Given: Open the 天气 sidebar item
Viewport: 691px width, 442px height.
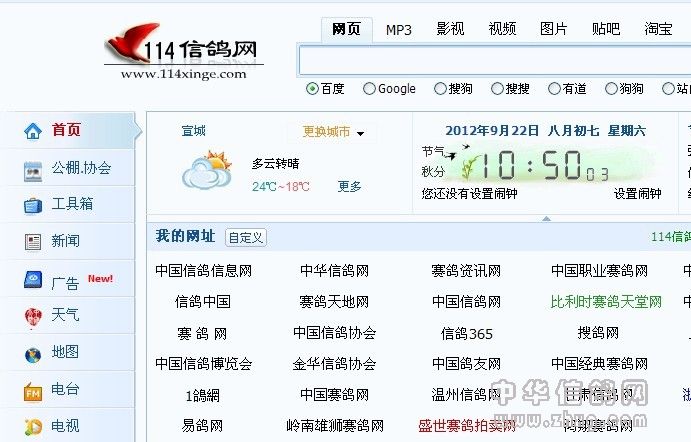Looking at the screenshot, I should coord(67,316).
